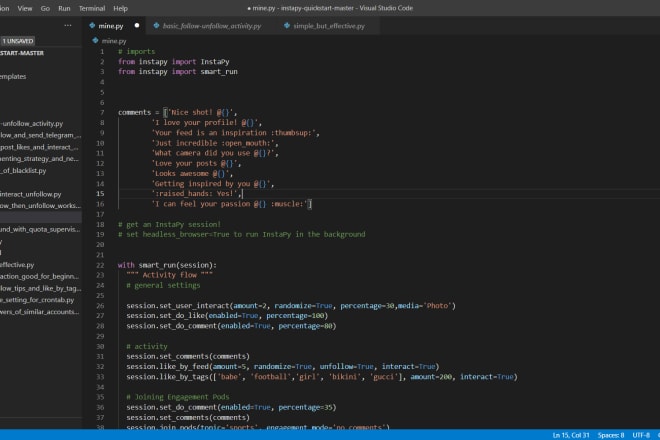Viewport: 660px width, 440px height.
Task: Click Python icon in mine.py breadcrumb
Action: 95,40
